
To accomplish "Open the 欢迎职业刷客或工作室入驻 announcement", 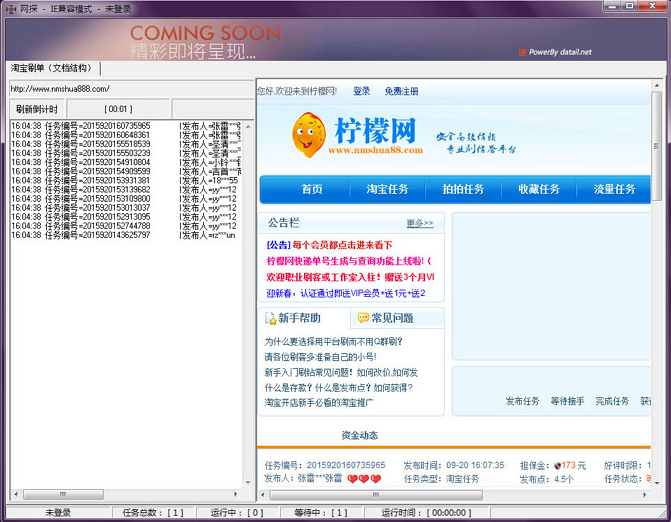I will coord(350,277).
